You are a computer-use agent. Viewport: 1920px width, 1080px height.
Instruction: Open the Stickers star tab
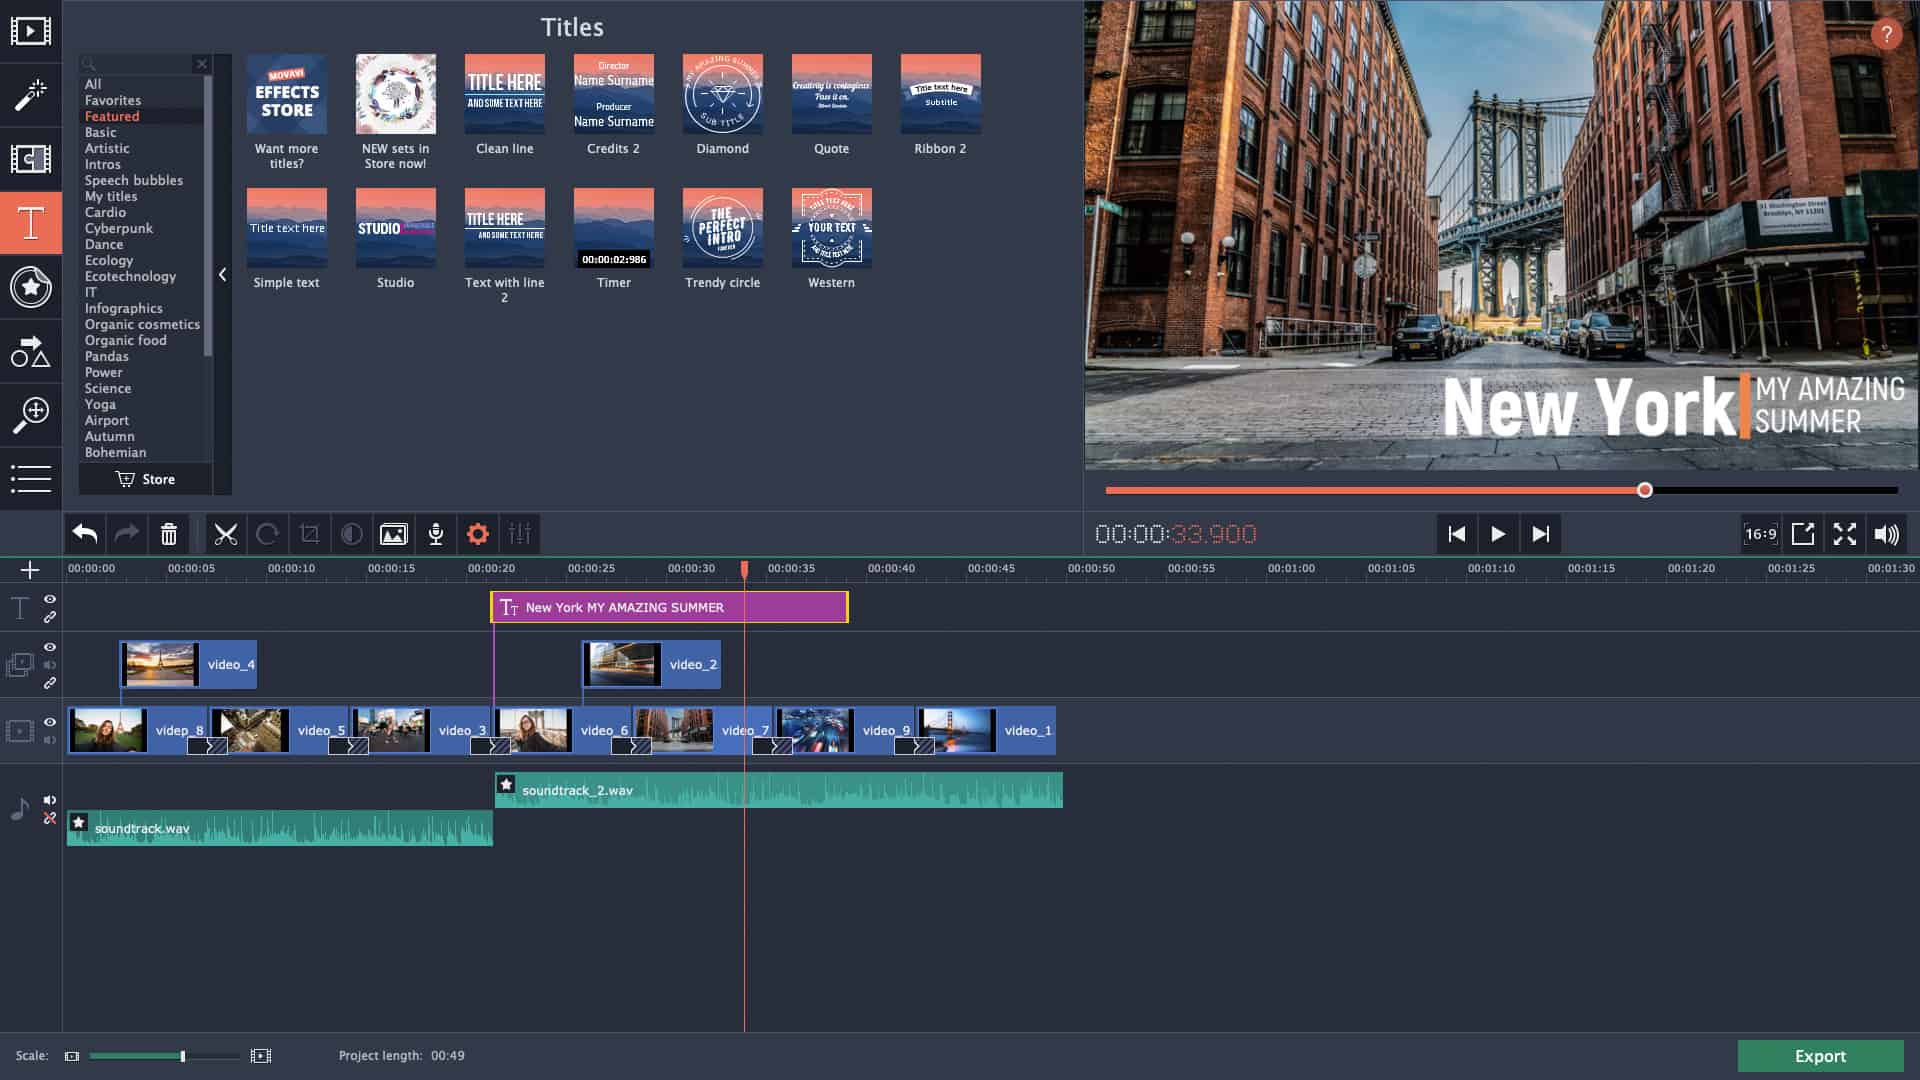click(30, 287)
